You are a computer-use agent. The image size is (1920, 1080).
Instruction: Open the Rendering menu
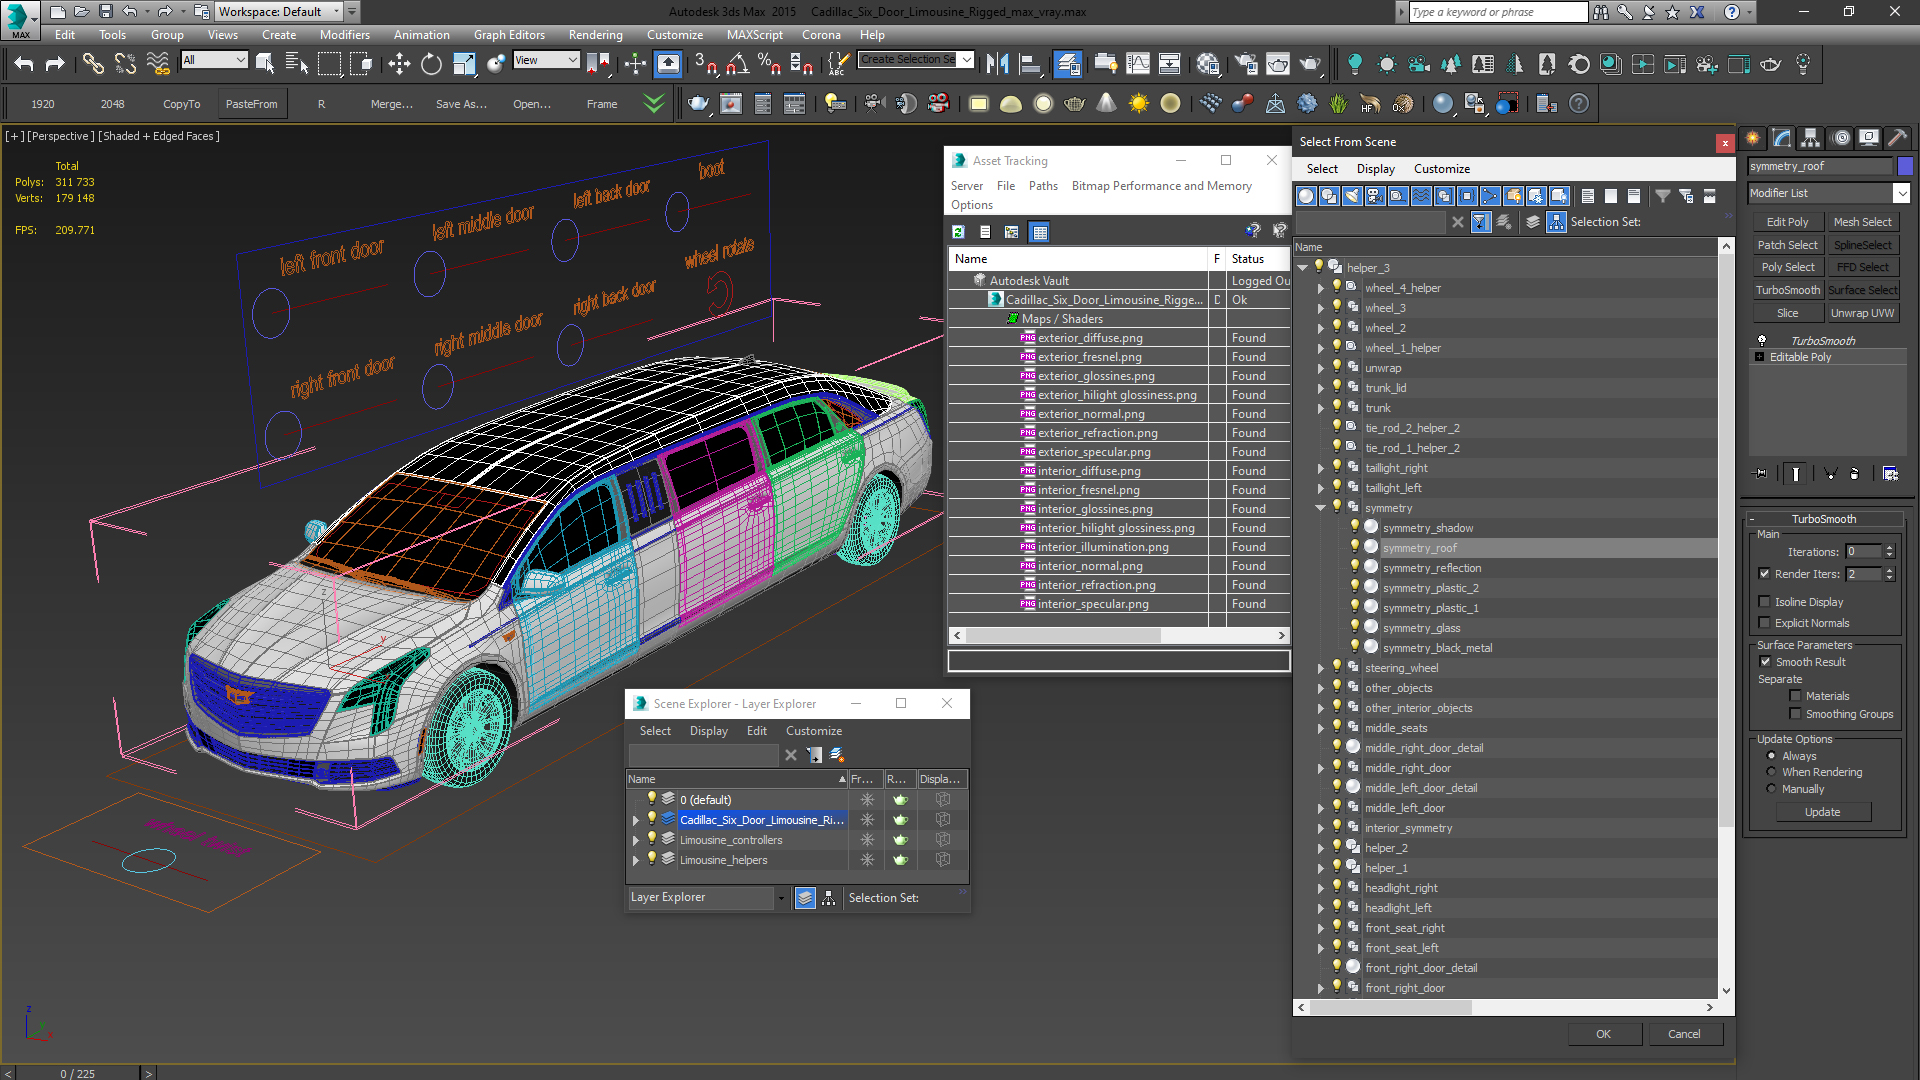[595, 34]
